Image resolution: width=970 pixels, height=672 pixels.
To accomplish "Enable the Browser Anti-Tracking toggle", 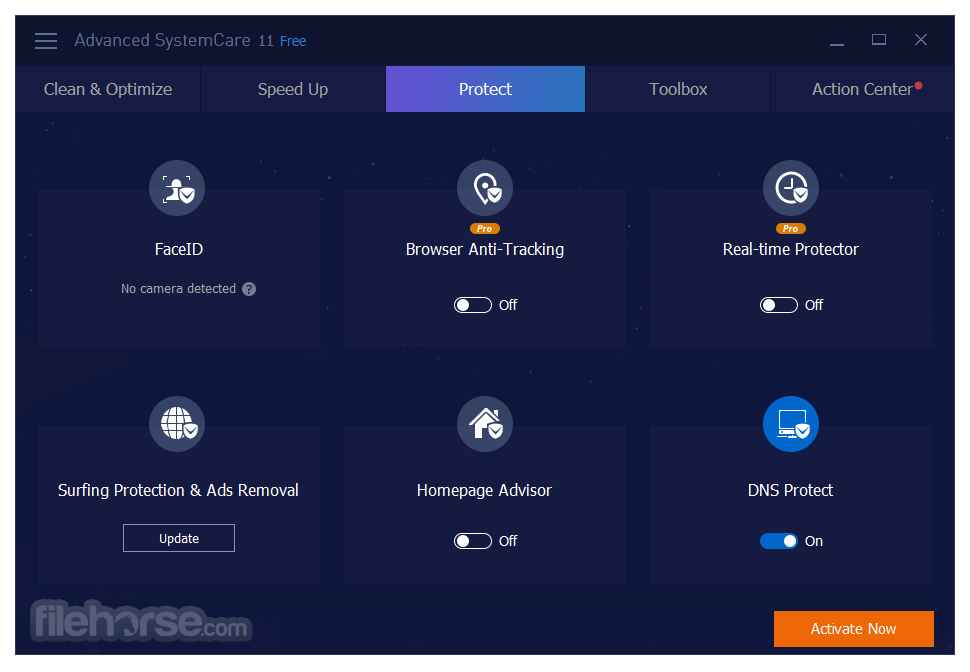I will (473, 305).
